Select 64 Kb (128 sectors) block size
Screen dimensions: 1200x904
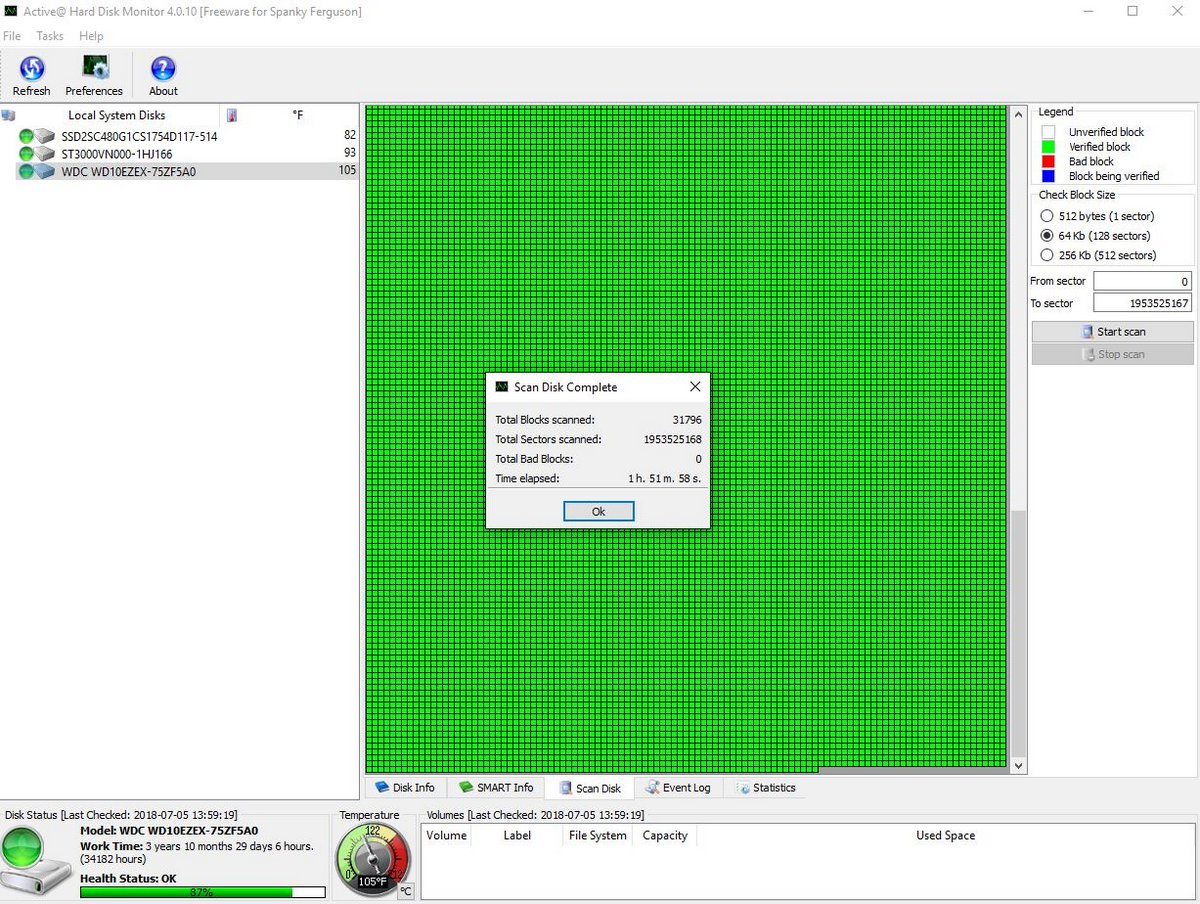[x=1047, y=236]
